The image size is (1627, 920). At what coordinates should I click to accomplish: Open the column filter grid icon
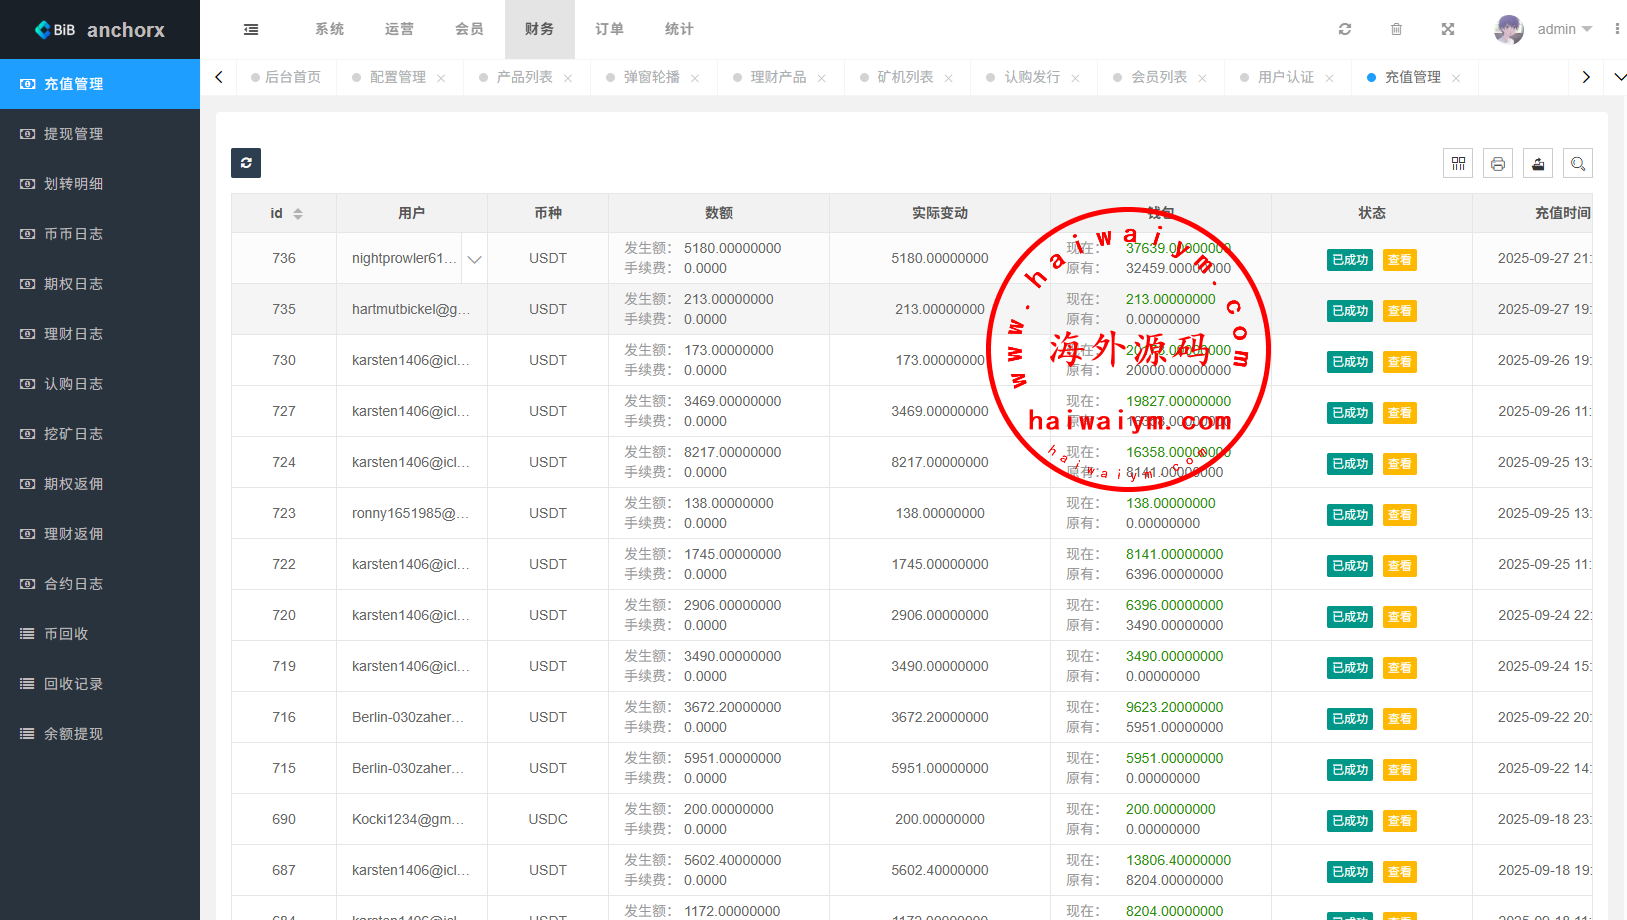click(x=1458, y=164)
